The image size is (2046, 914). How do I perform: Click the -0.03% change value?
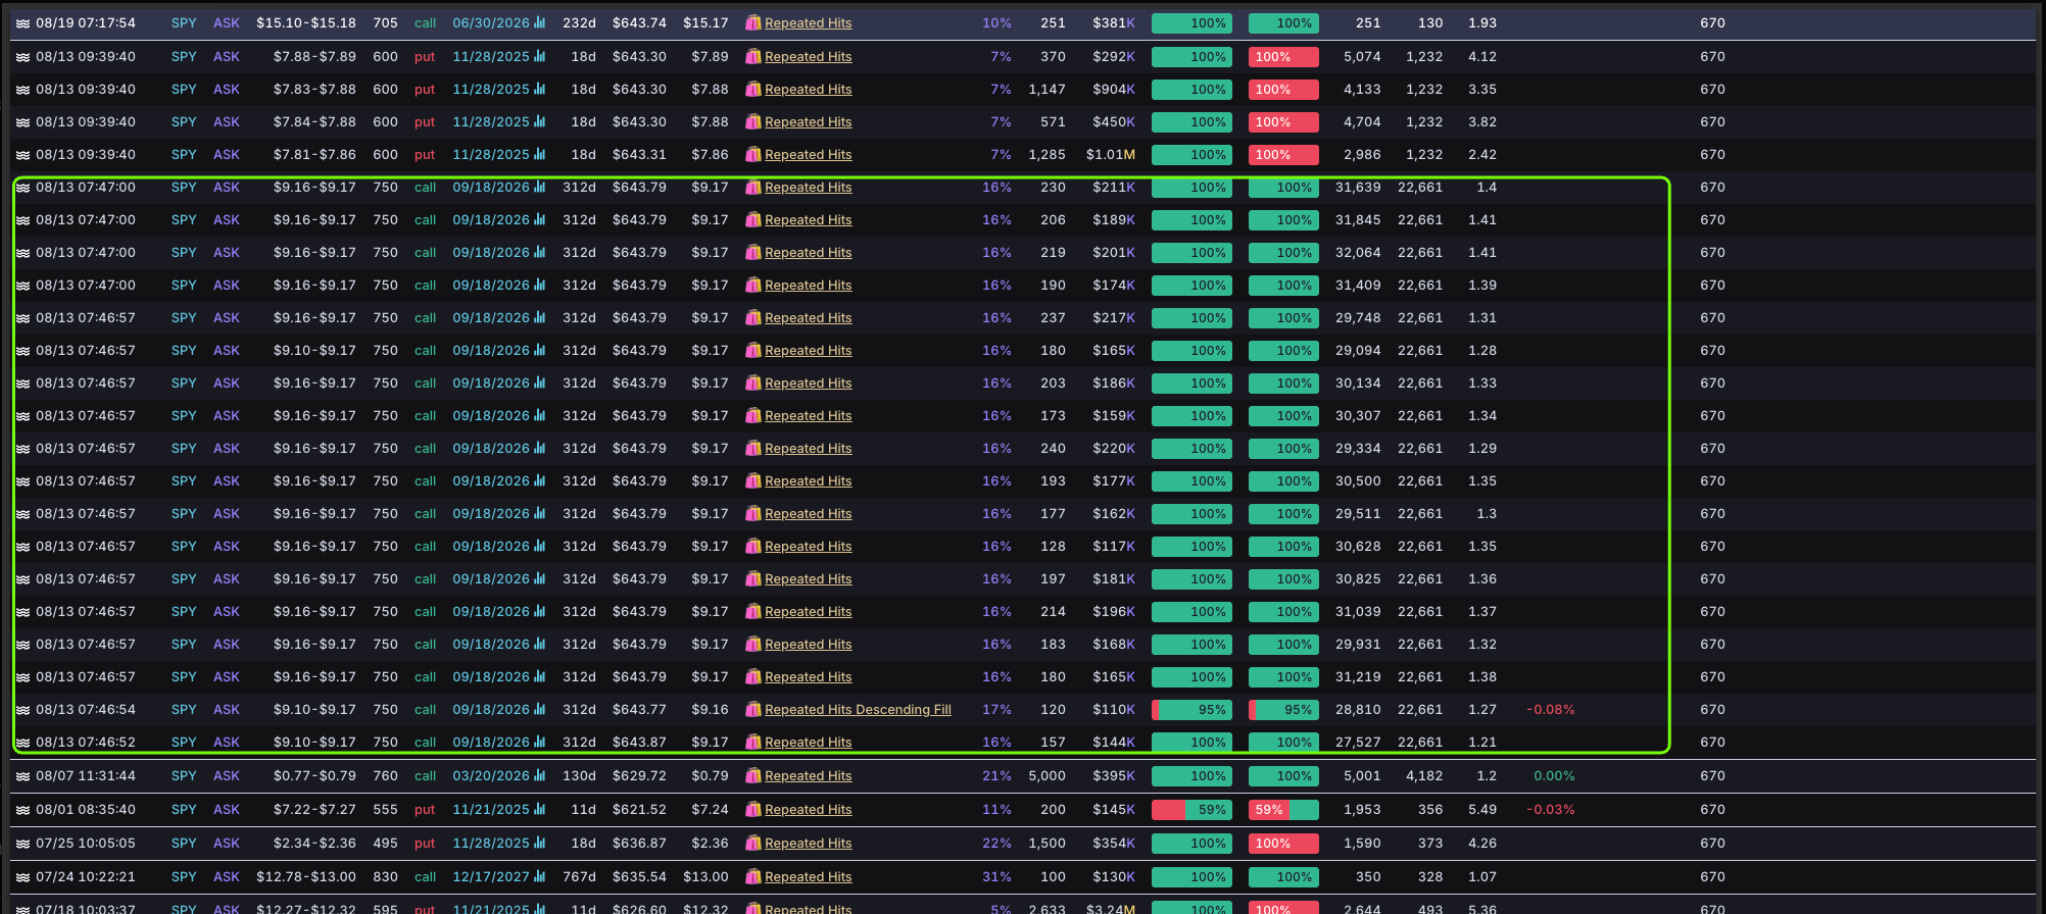click(1550, 810)
